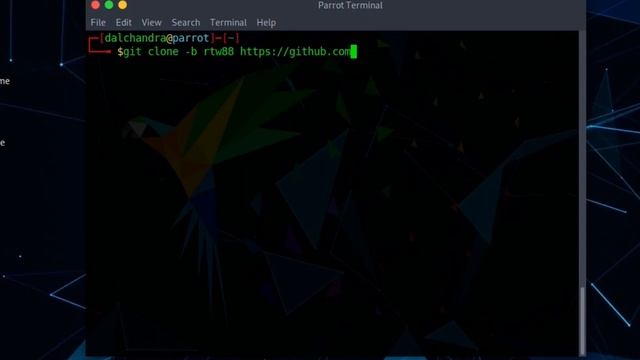The width and height of the screenshot is (640, 360).
Task: Click the 'rtw88' branch name text
Action: (219, 52)
